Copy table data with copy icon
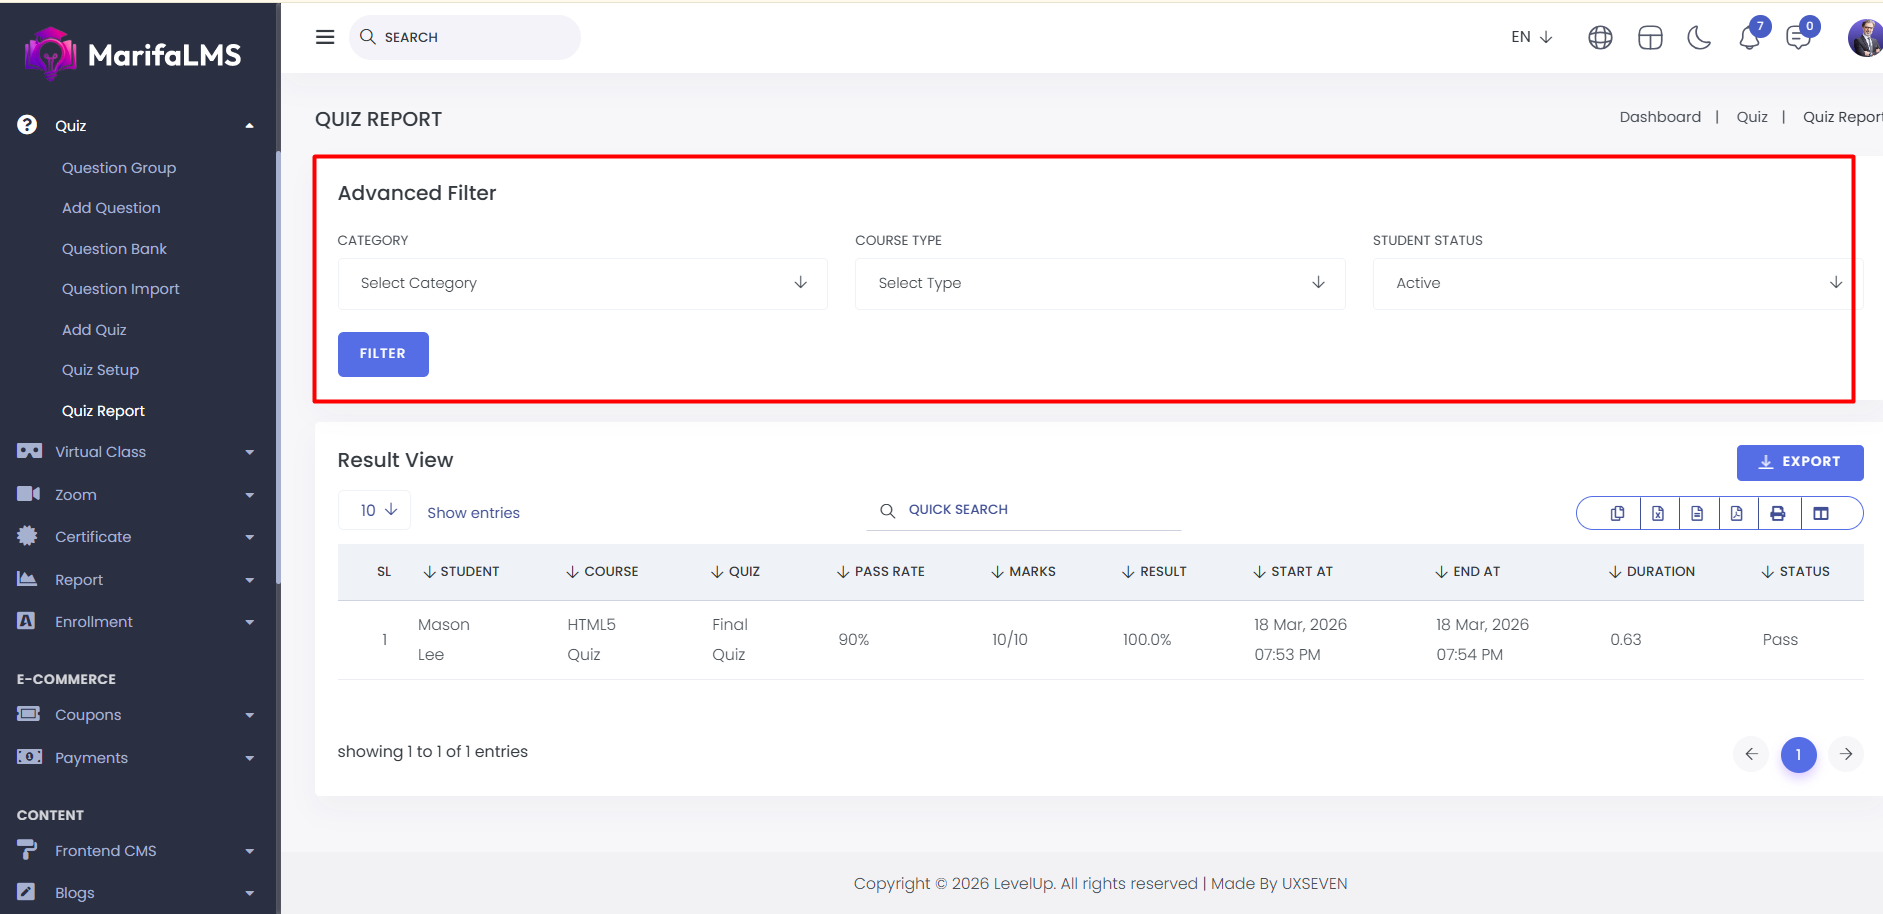 (1617, 513)
